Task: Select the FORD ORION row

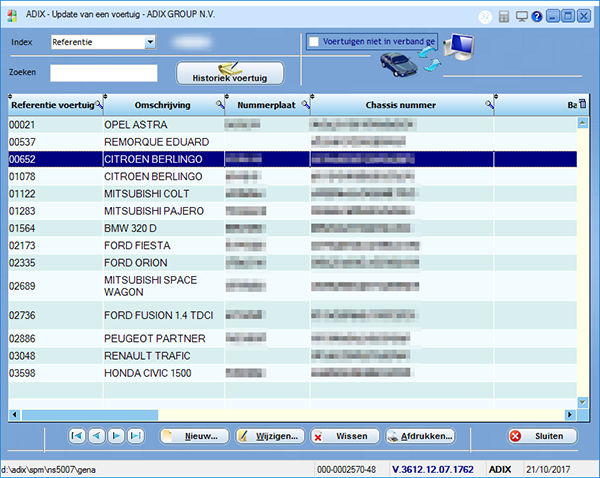Action: [x=292, y=263]
